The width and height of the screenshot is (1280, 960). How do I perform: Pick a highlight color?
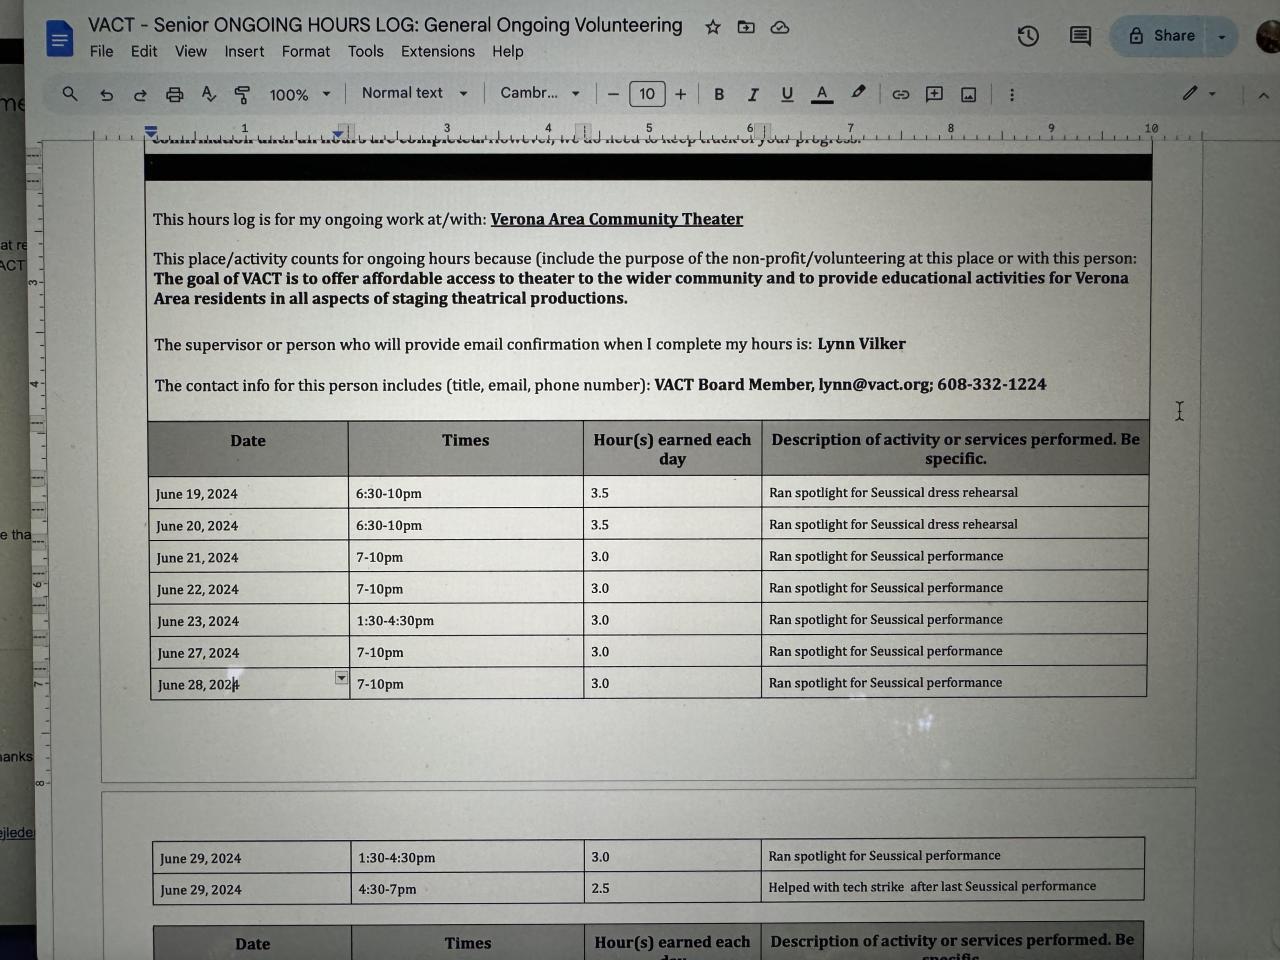click(858, 93)
